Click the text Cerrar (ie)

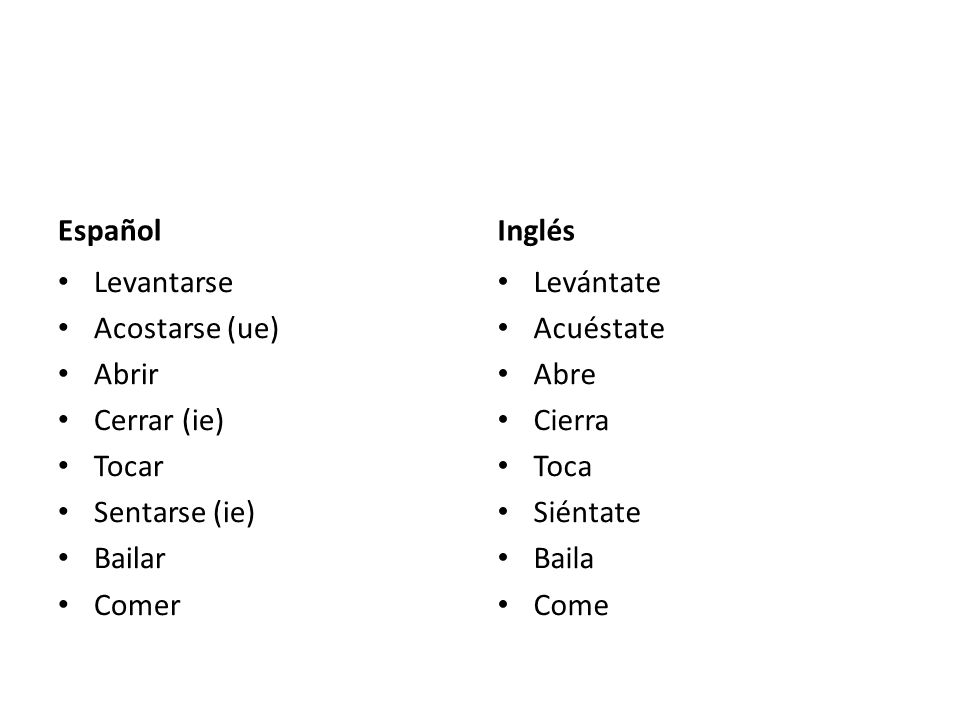(159, 421)
